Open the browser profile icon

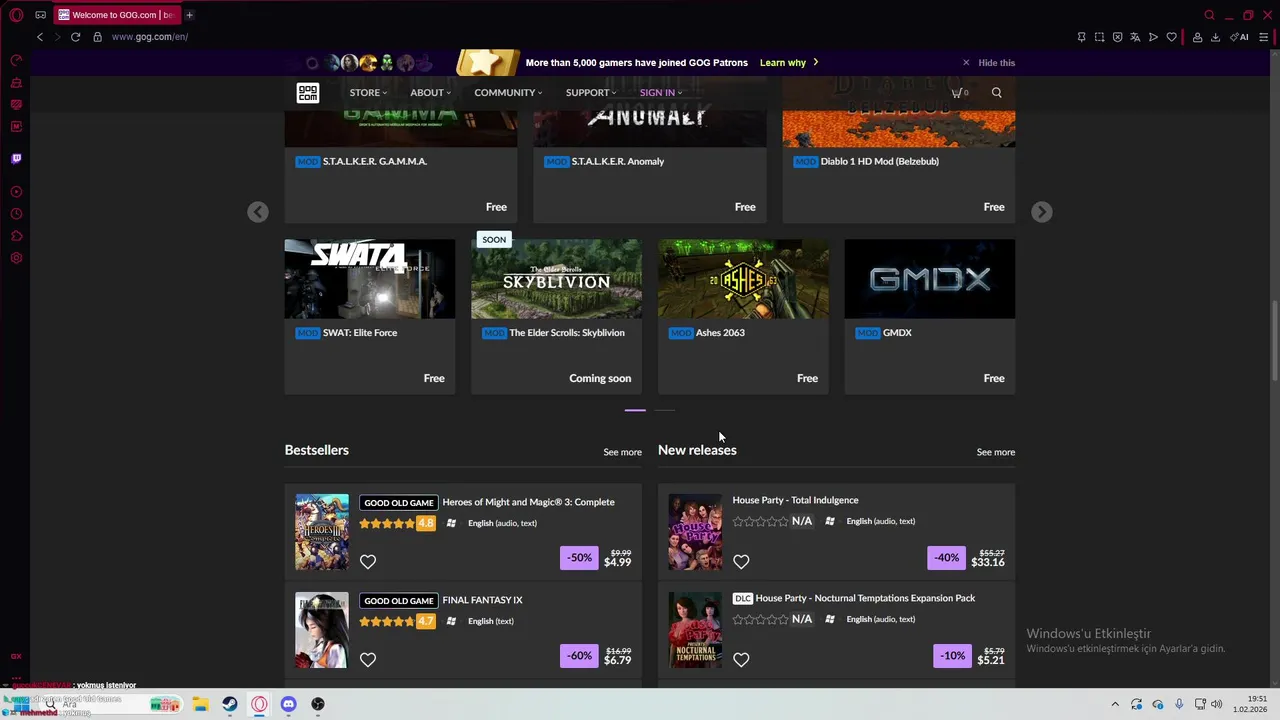tap(1197, 37)
